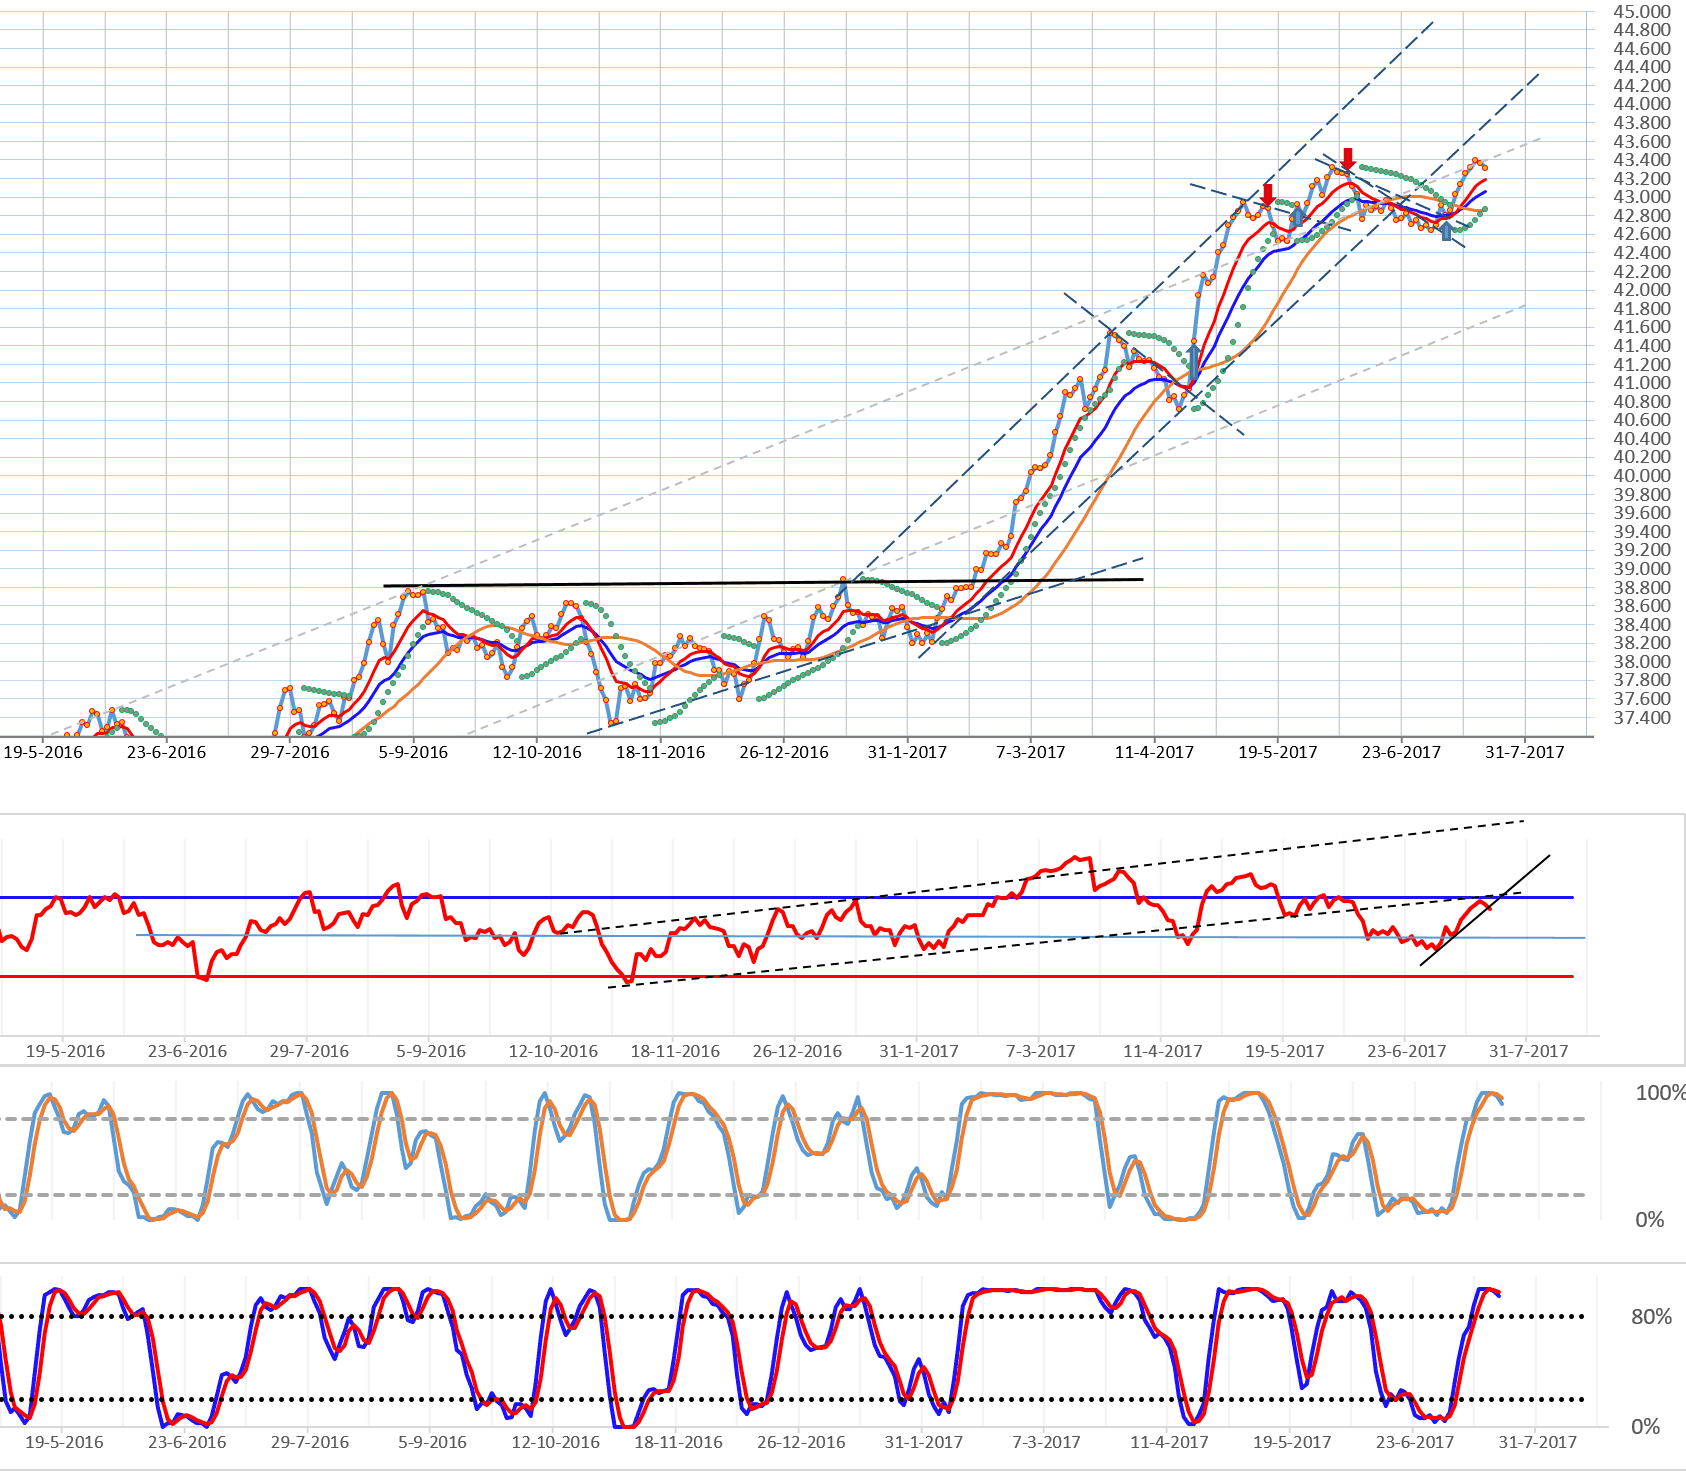1686x1476 pixels.
Task: Click the 0% label below the 100% label
Action: [1650, 1220]
